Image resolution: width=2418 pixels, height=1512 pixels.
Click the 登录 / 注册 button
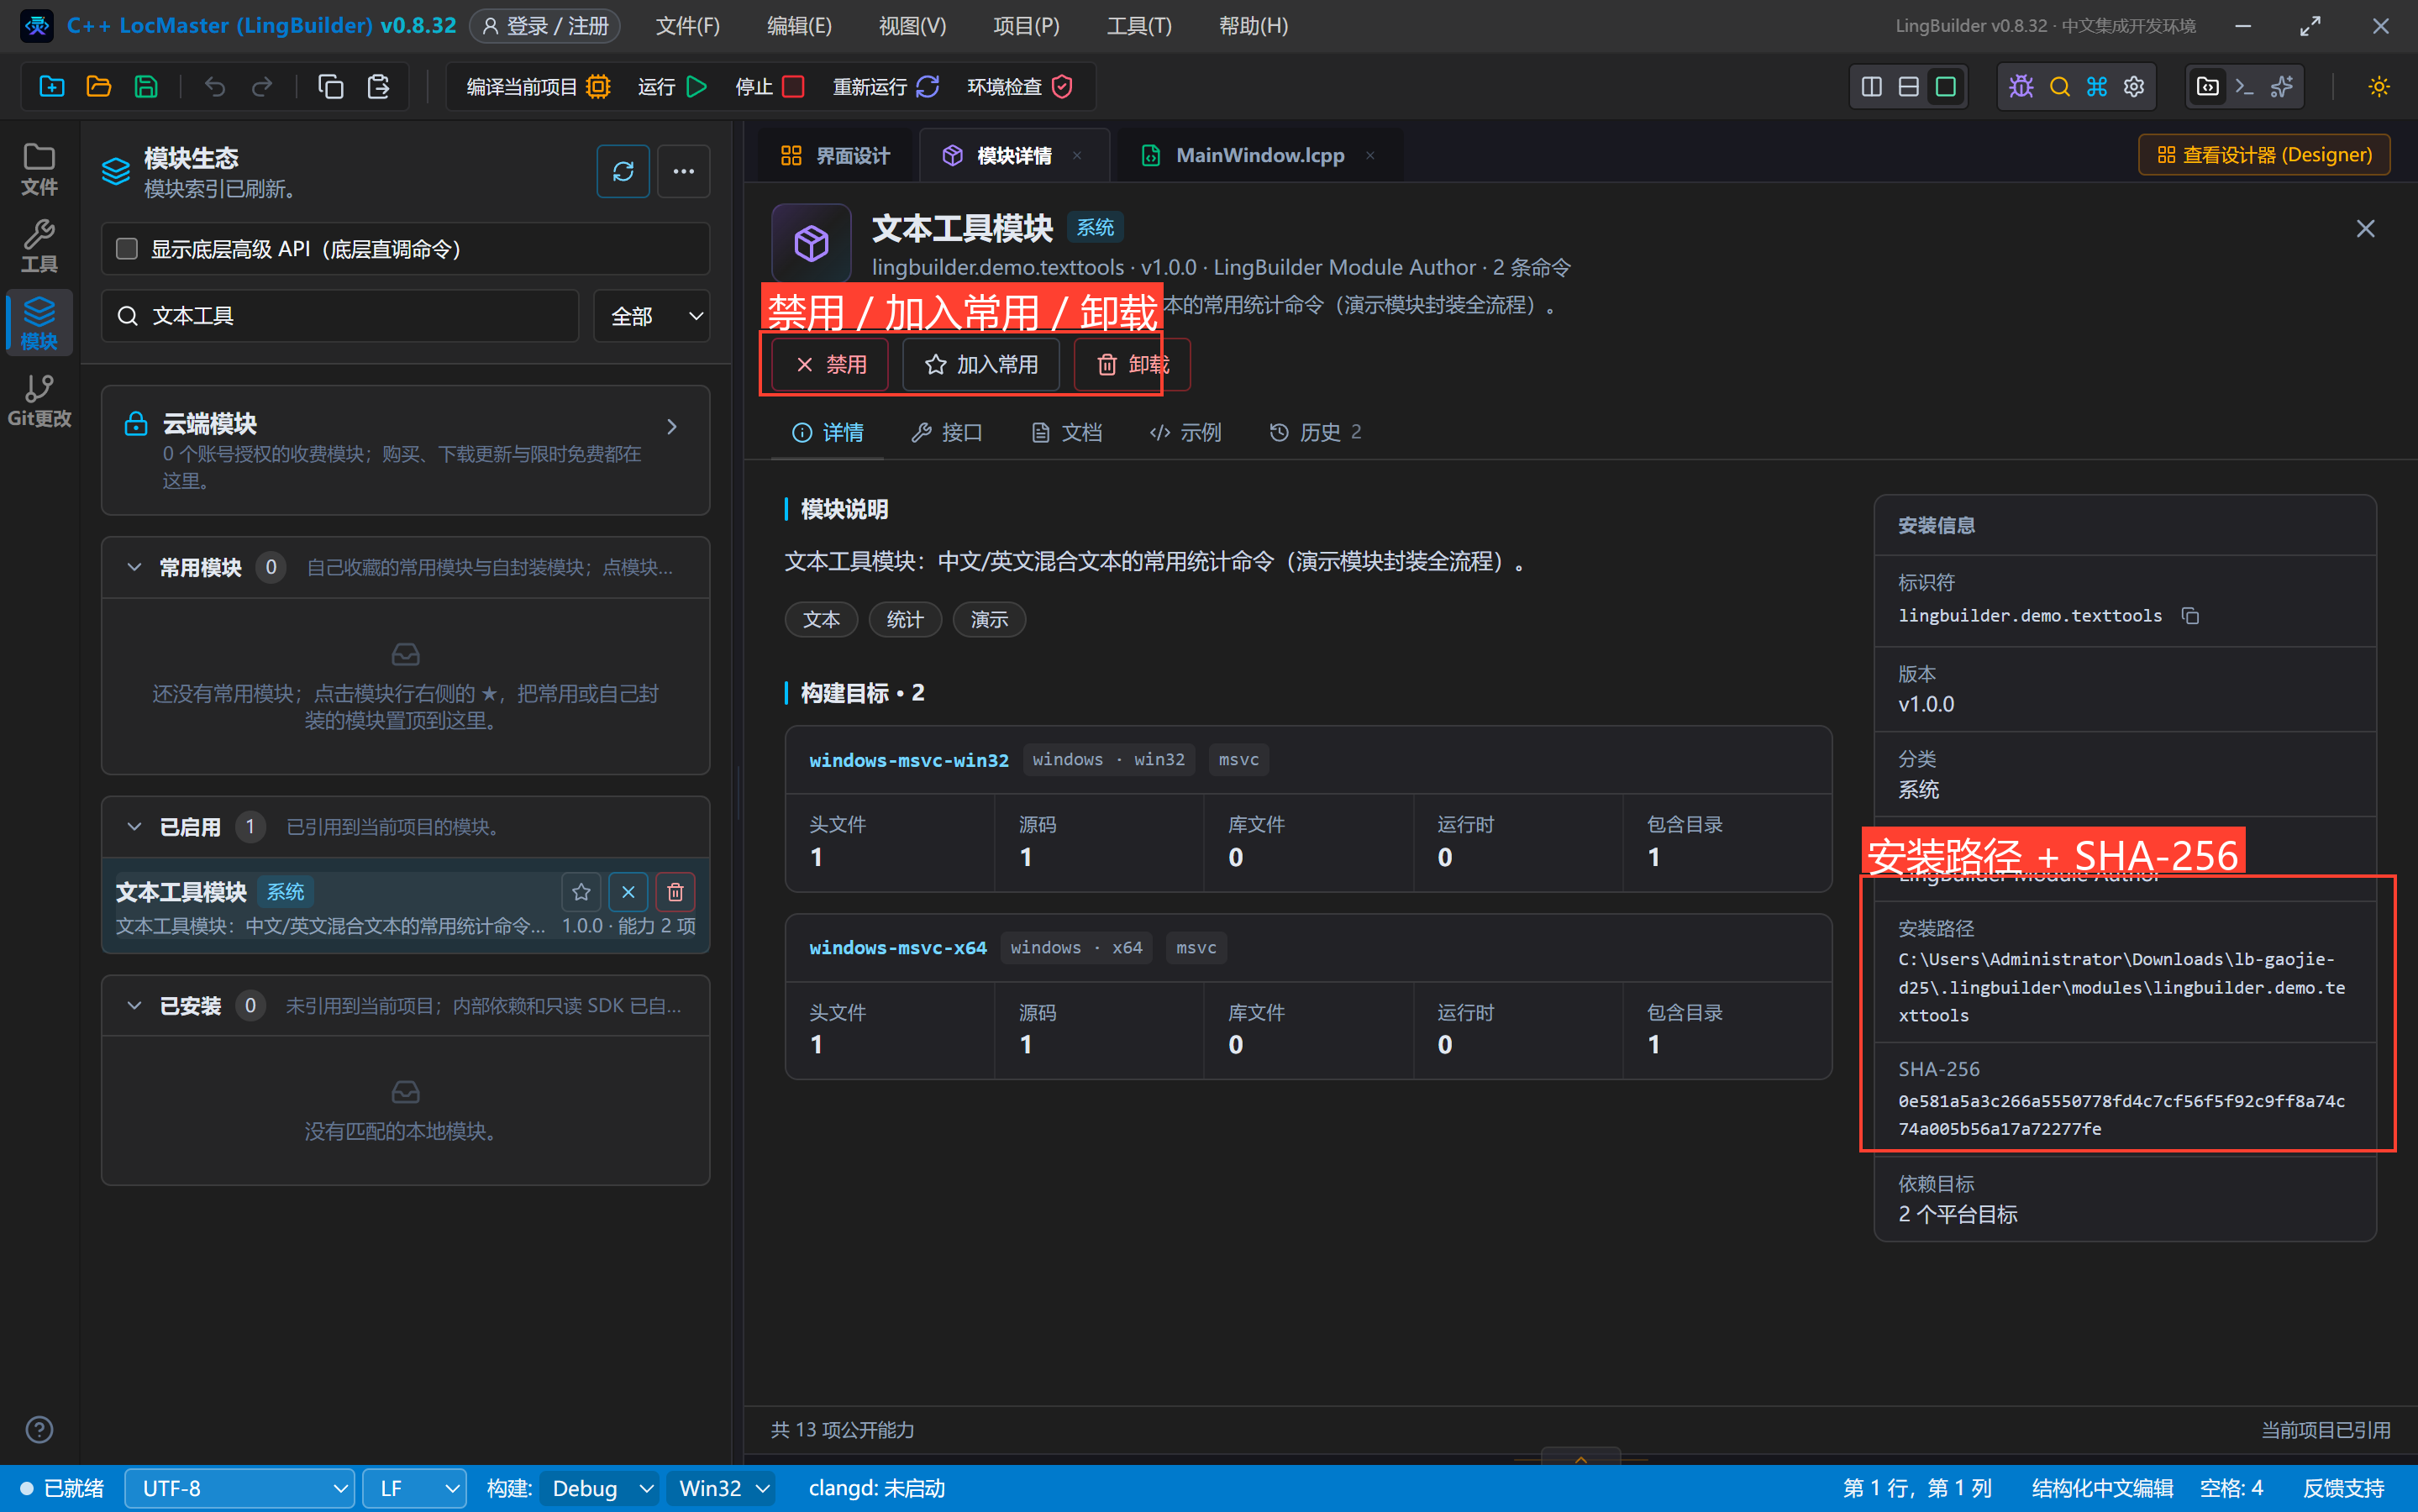coord(545,26)
